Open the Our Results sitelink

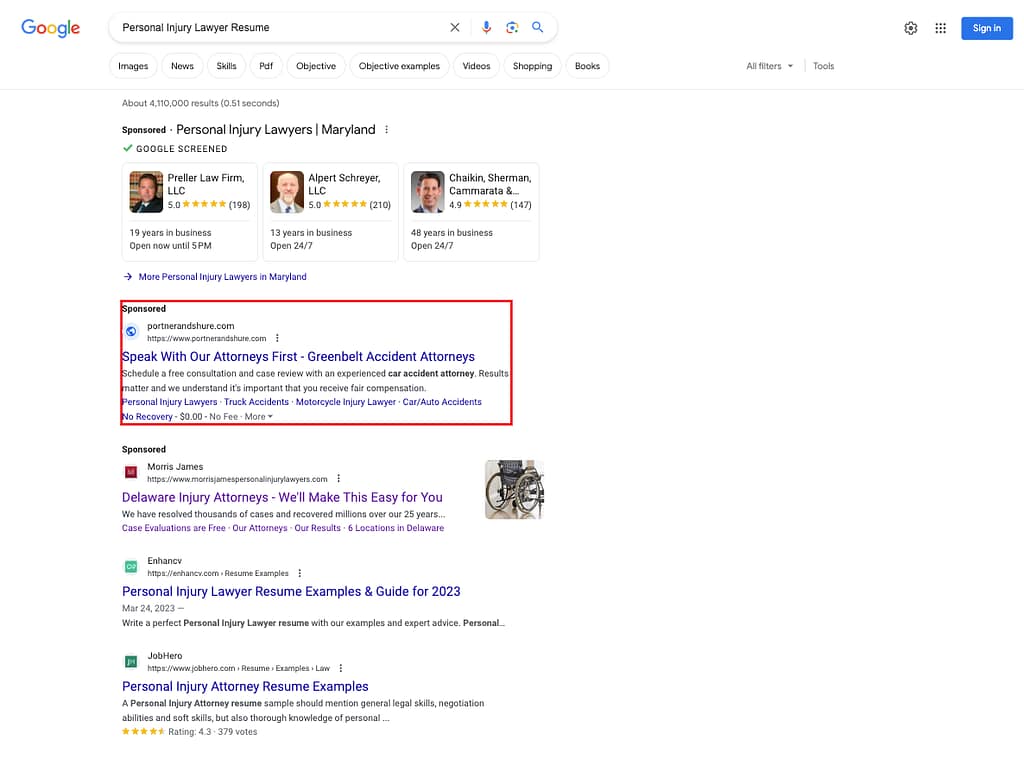click(317, 528)
